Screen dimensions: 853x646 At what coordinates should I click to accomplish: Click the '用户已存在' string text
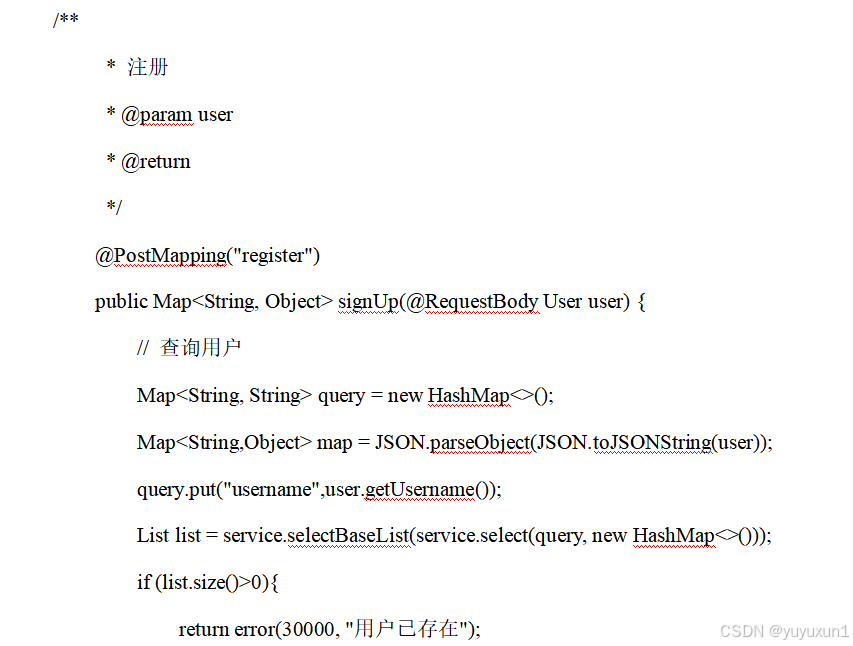(406, 629)
